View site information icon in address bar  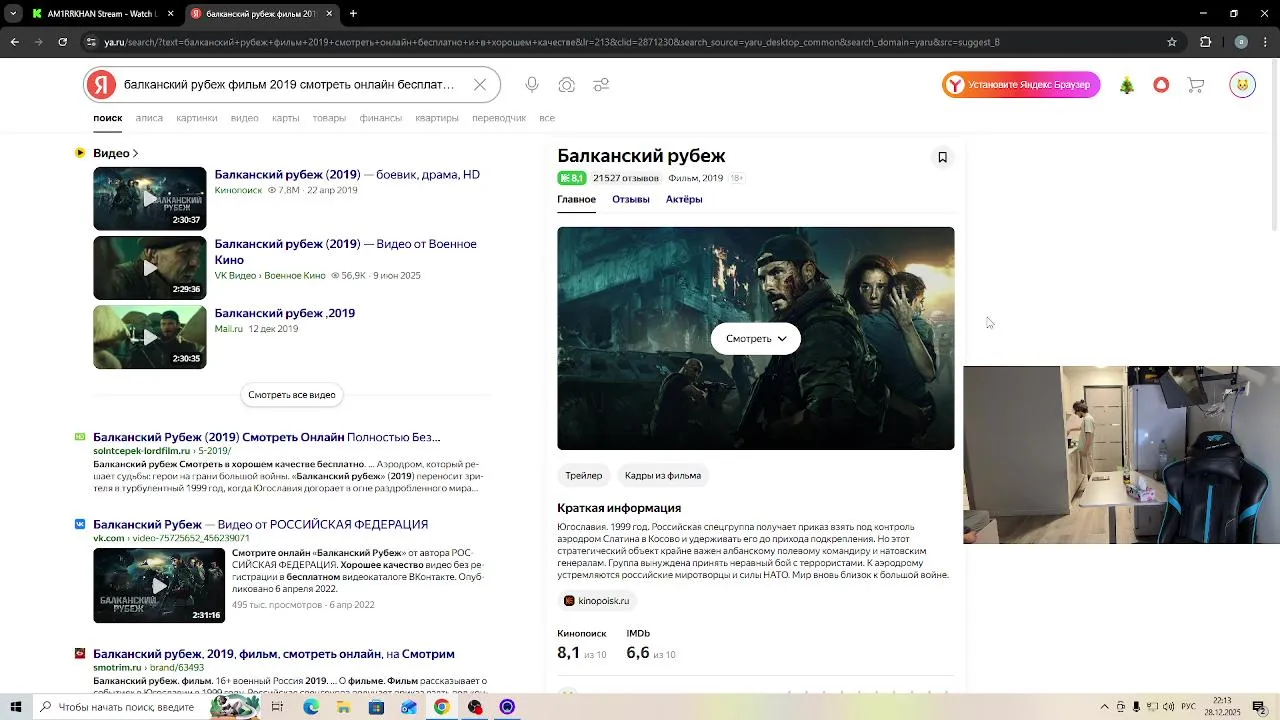tap(91, 42)
